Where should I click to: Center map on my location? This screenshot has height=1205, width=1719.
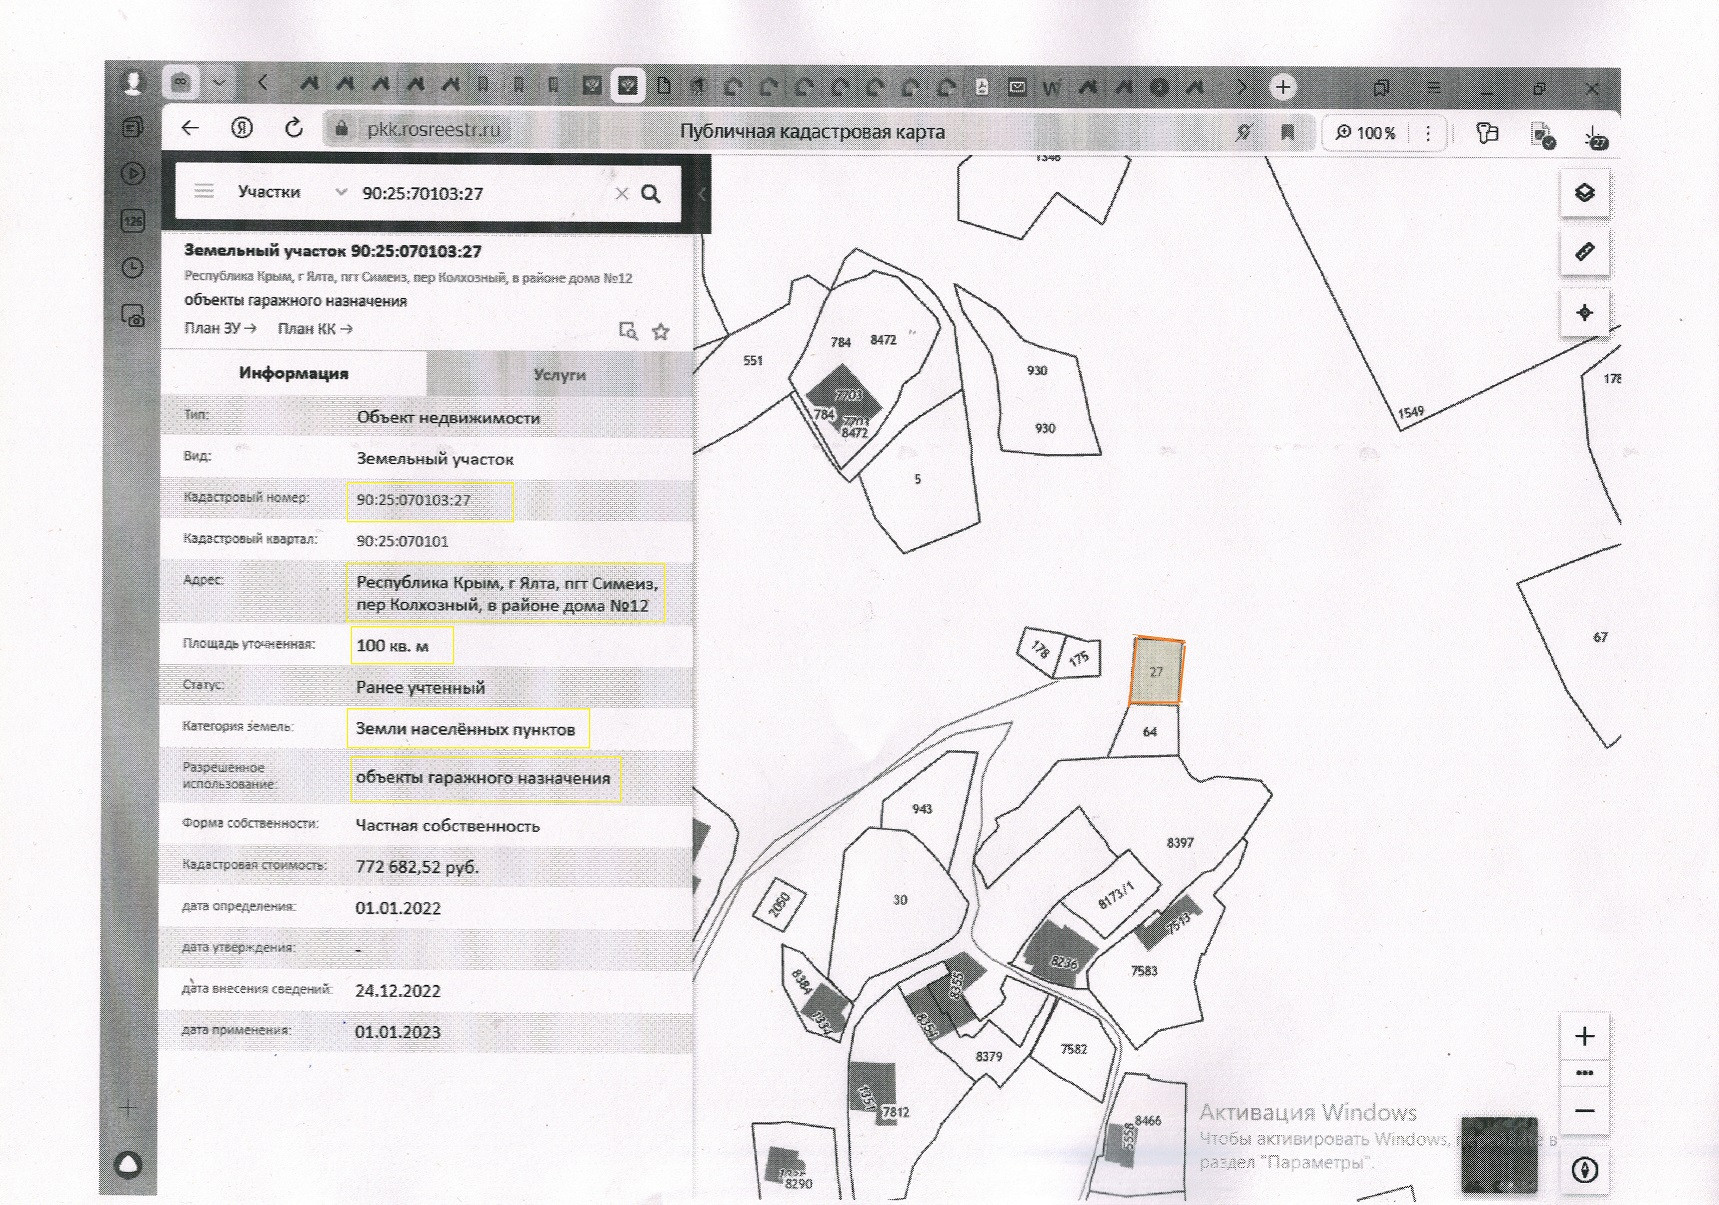1584,312
